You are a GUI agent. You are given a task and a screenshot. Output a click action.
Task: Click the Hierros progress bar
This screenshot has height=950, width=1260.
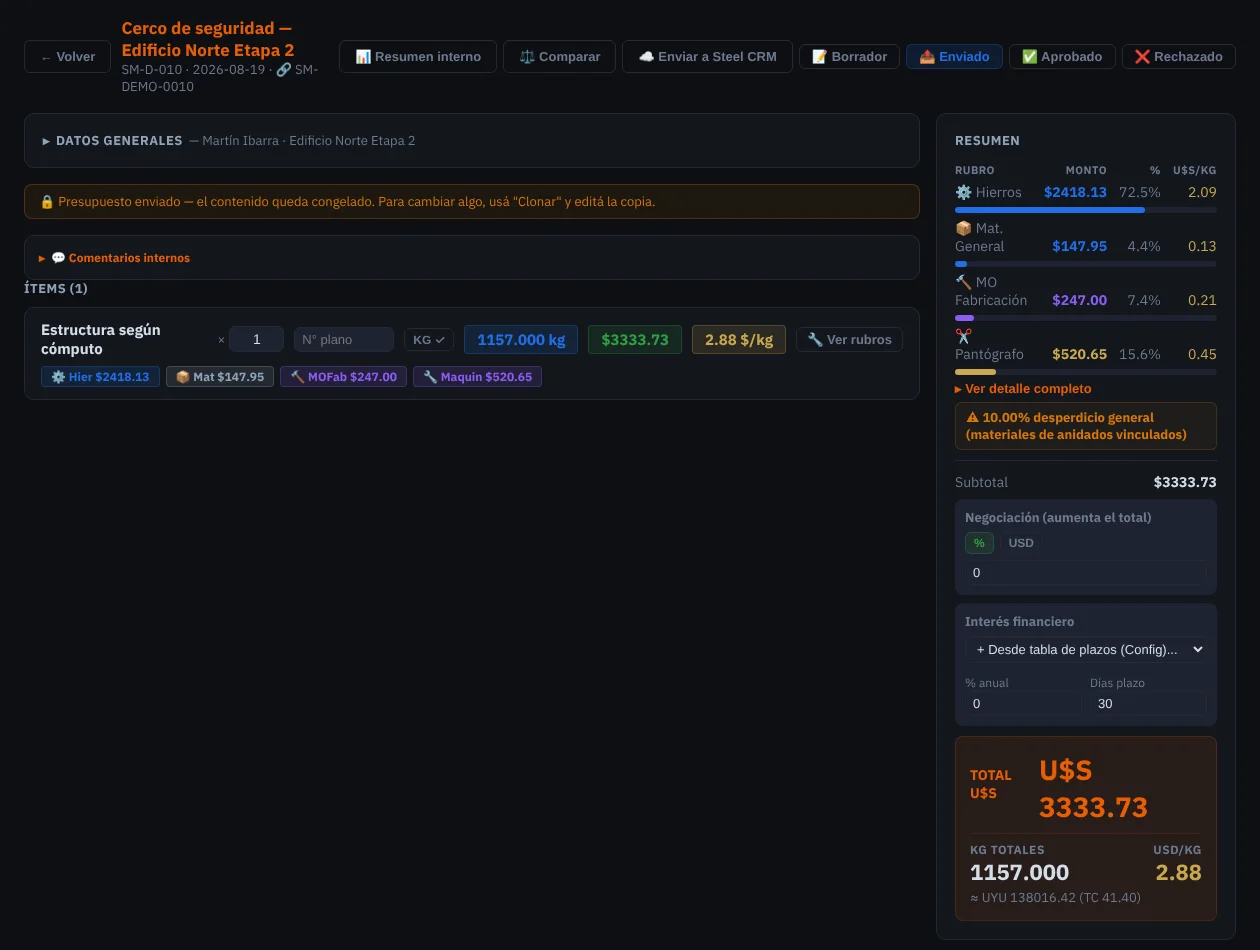coord(1086,210)
